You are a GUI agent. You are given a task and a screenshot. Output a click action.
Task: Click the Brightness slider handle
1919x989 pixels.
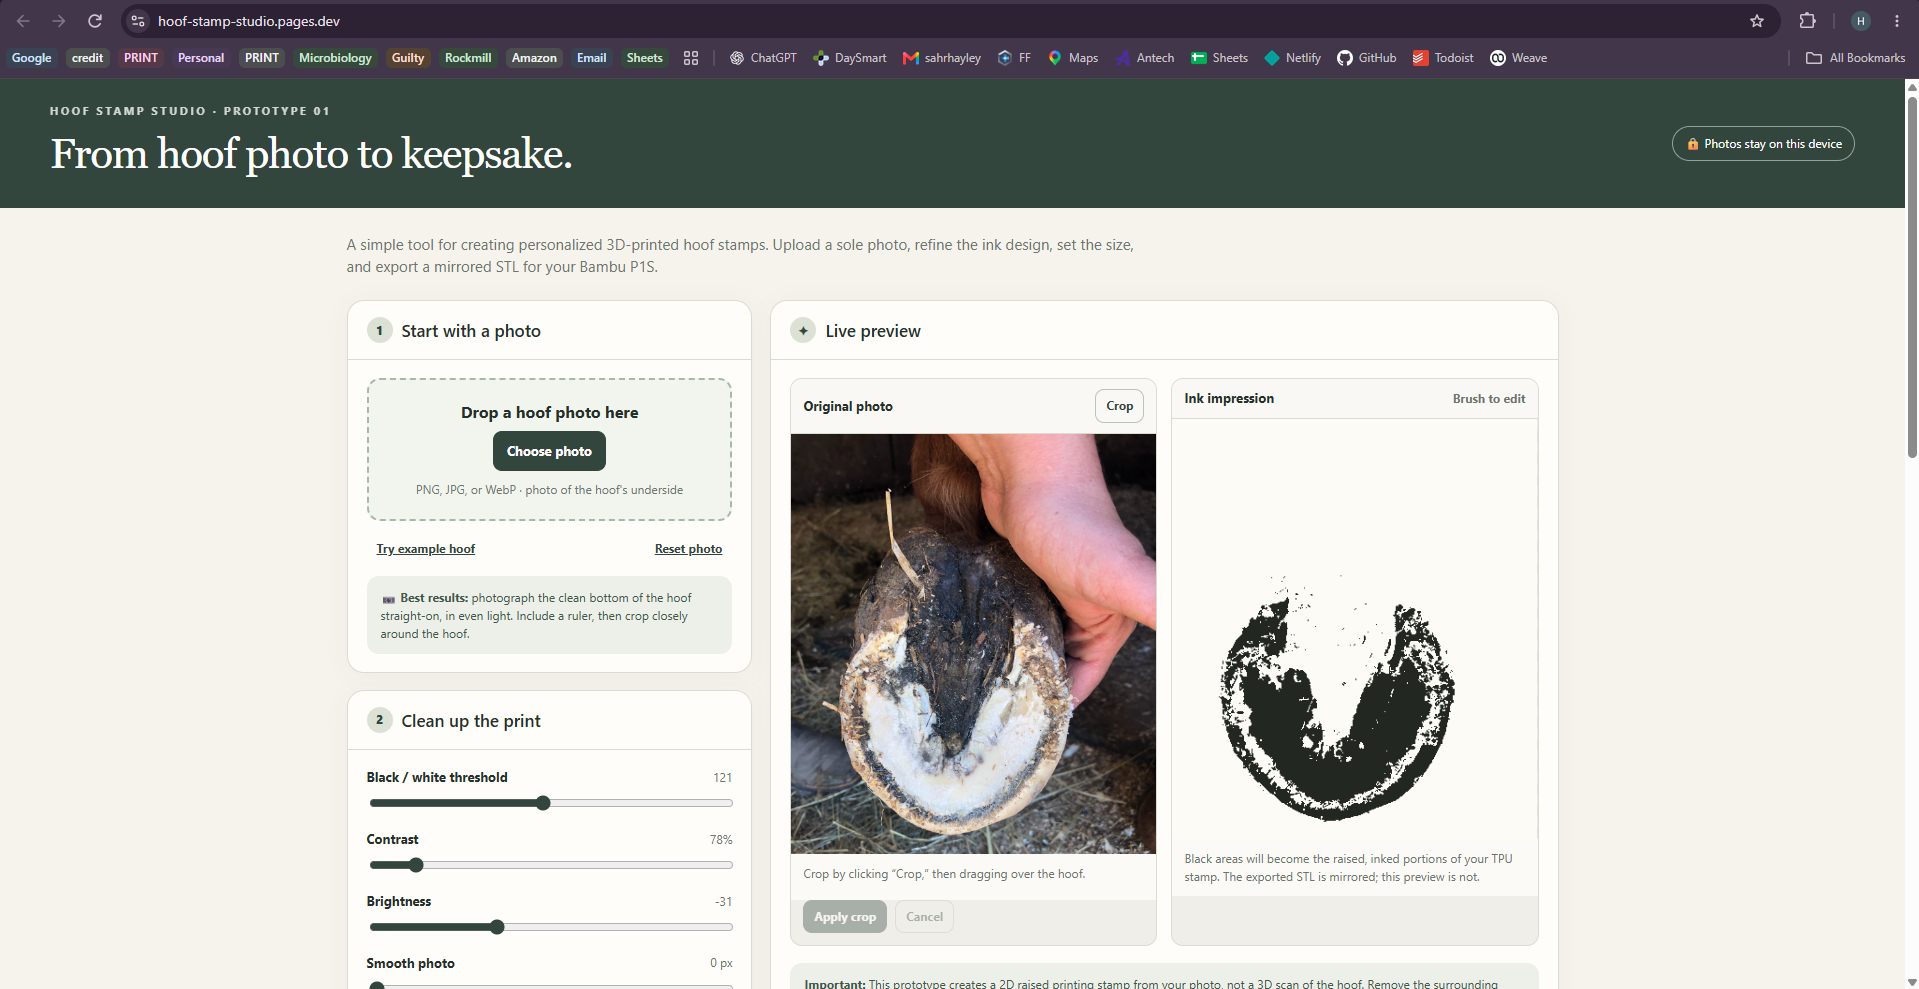click(497, 927)
